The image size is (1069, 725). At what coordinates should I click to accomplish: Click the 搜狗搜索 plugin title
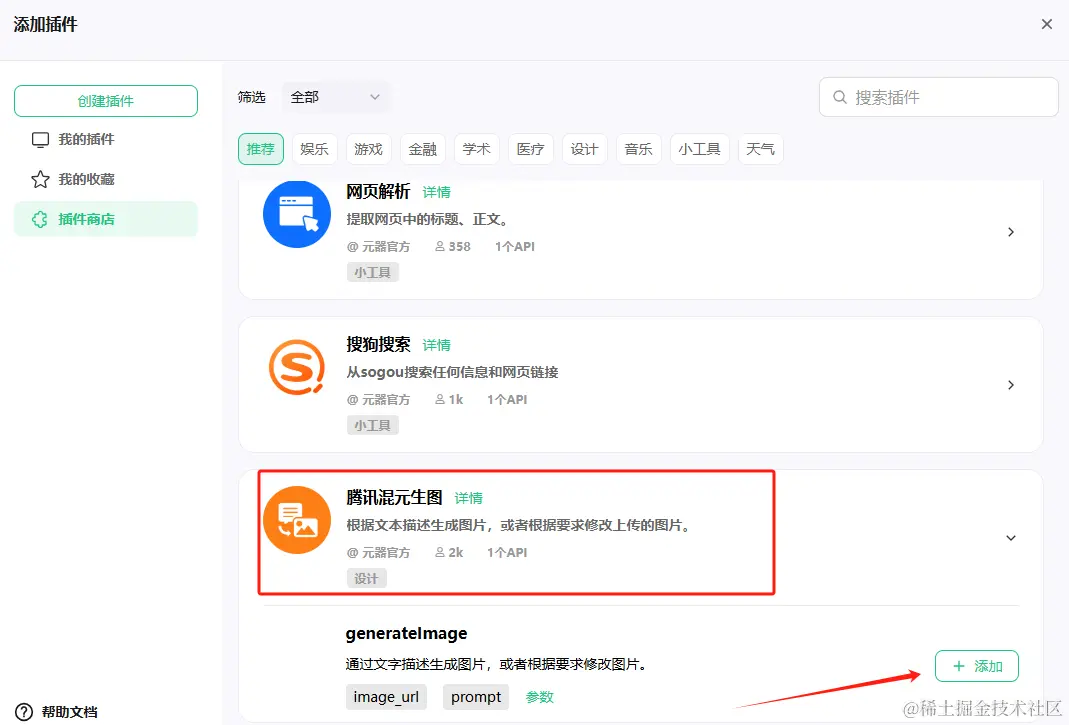(378, 344)
